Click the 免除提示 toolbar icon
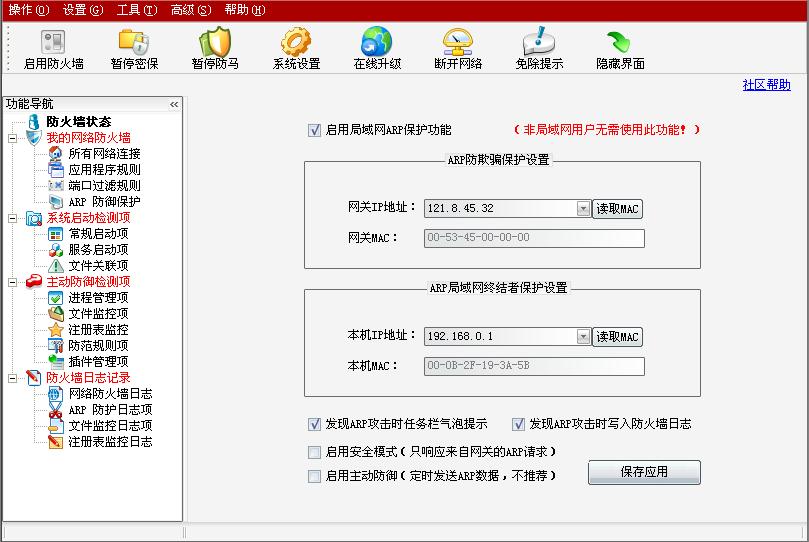The image size is (809, 542). click(539, 43)
